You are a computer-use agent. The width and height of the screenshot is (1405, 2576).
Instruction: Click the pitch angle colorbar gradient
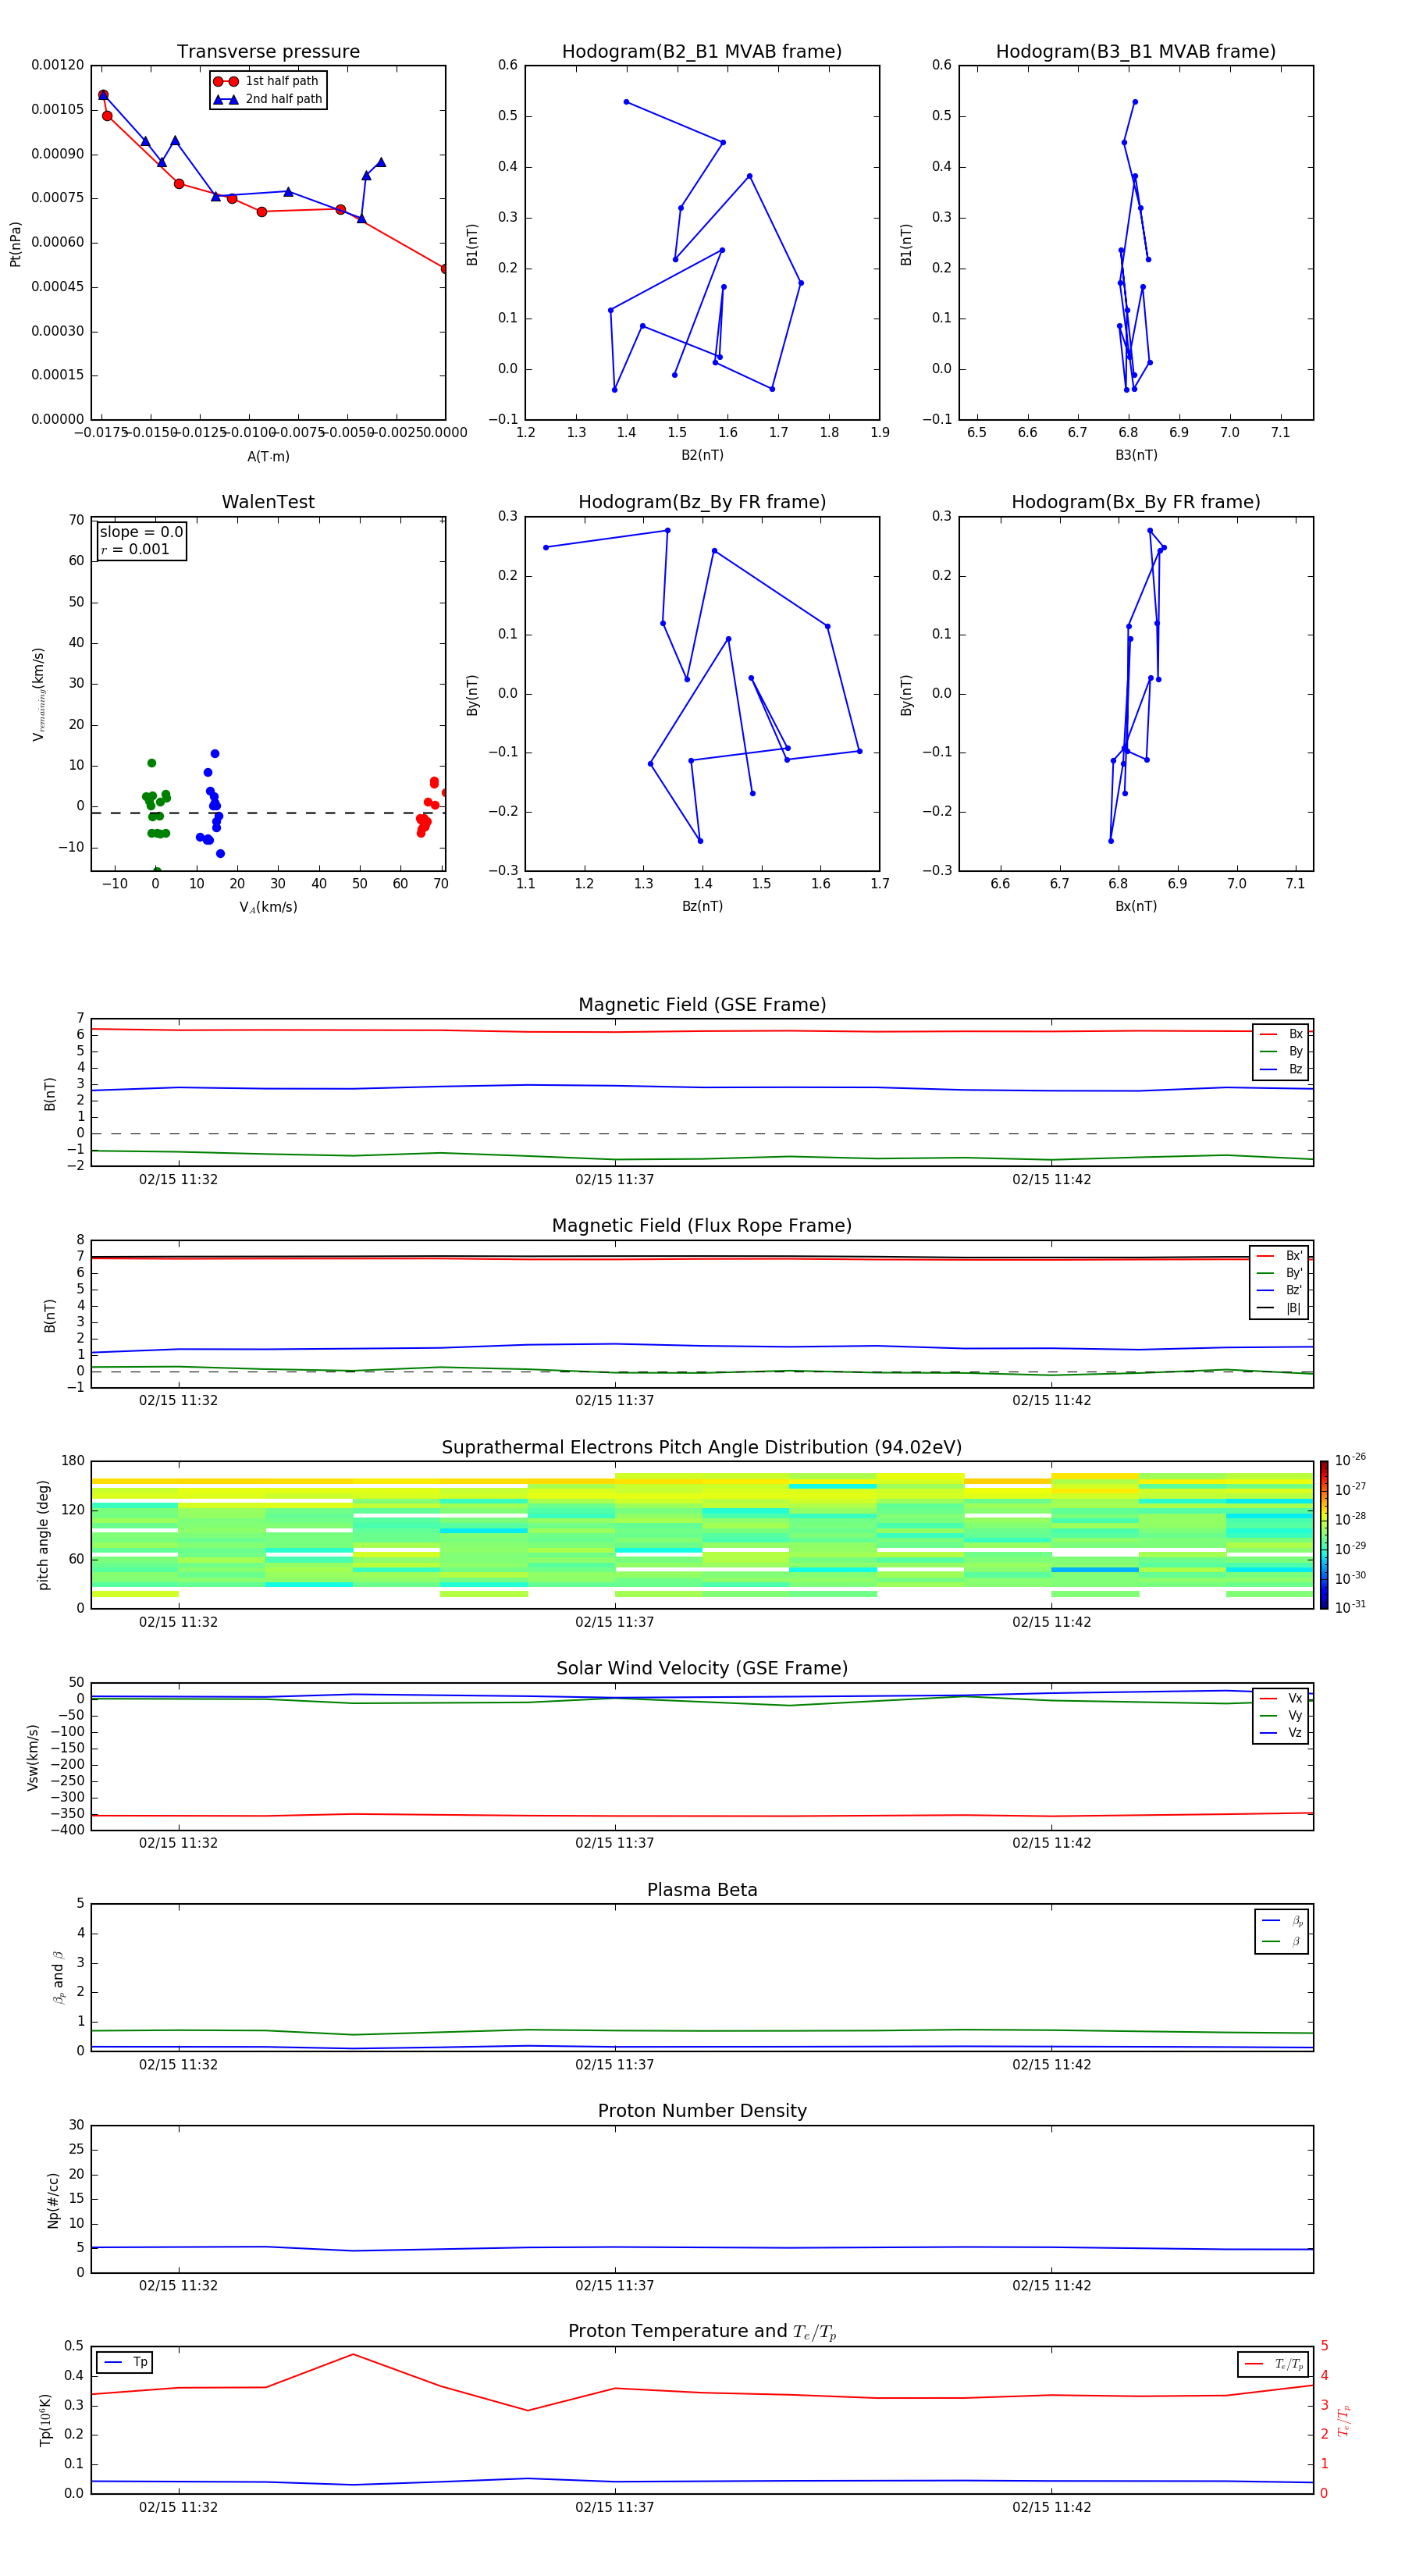(1324, 1535)
